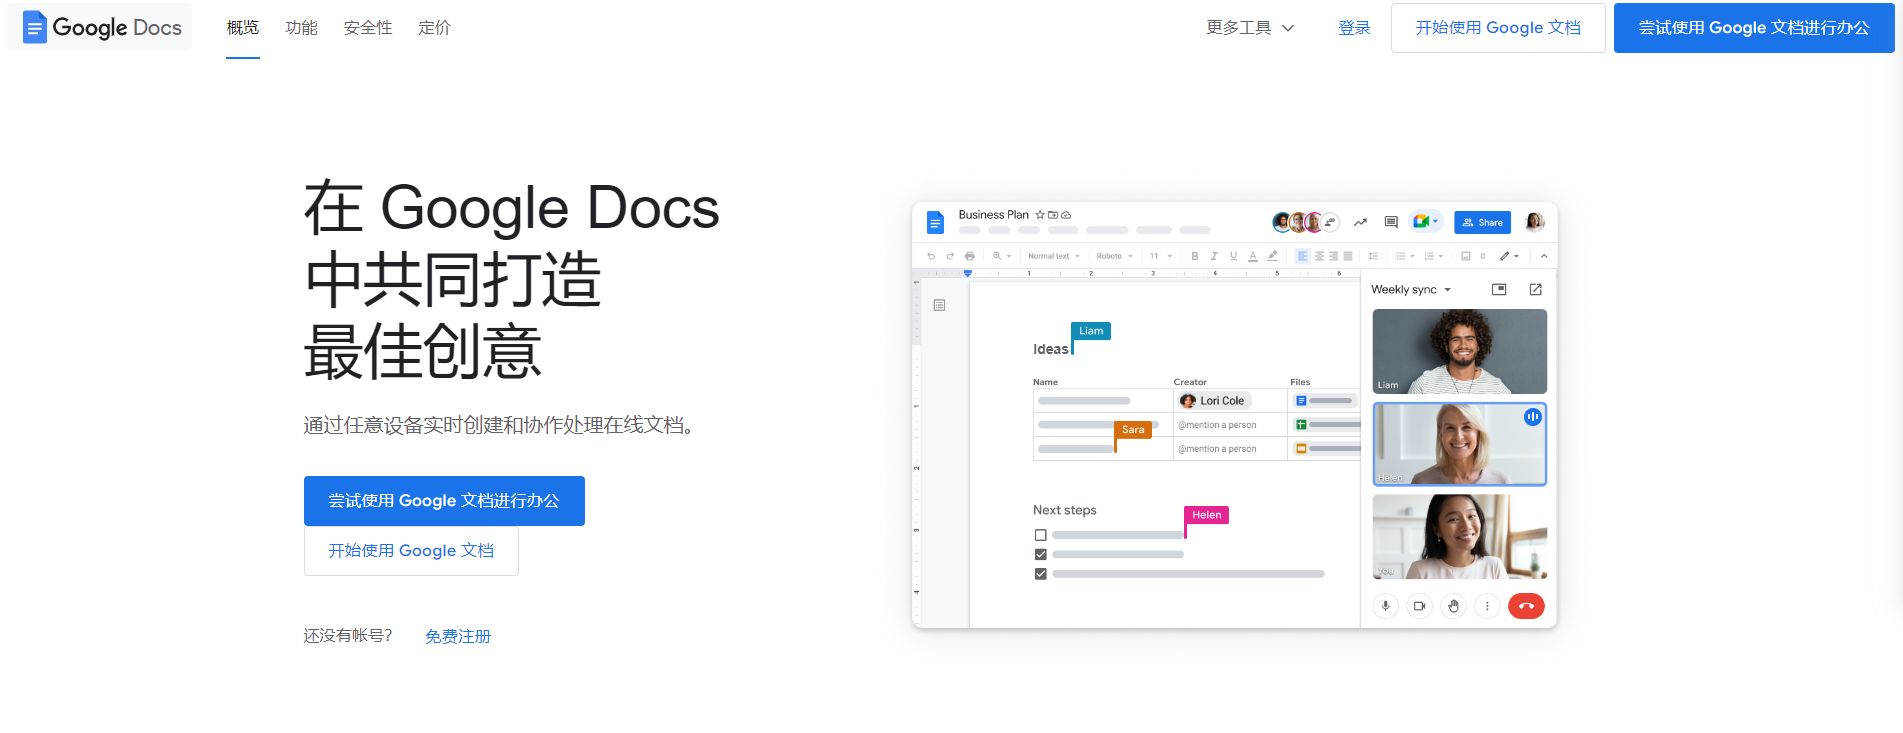Justify text in the toolbar
1903x733 pixels.
point(1348,256)
